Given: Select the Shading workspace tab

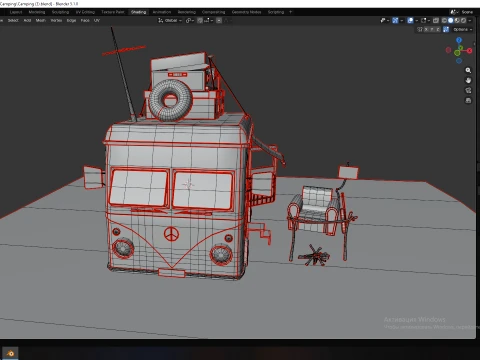Looking at the screenshot, I should pyautogui.click(x=138, y=12).
